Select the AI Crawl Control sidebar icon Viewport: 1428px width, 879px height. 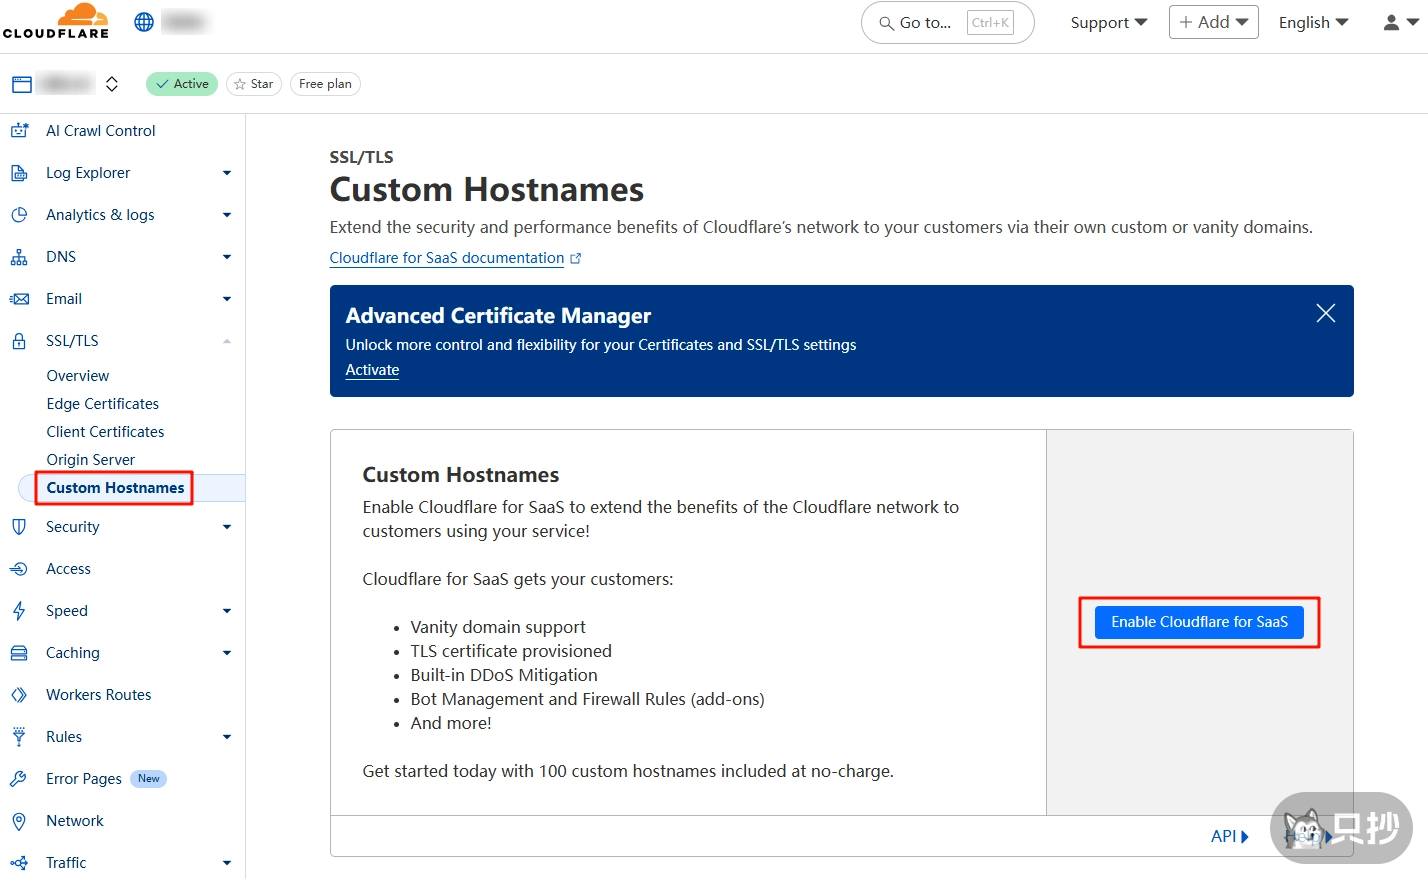point(21,130)
